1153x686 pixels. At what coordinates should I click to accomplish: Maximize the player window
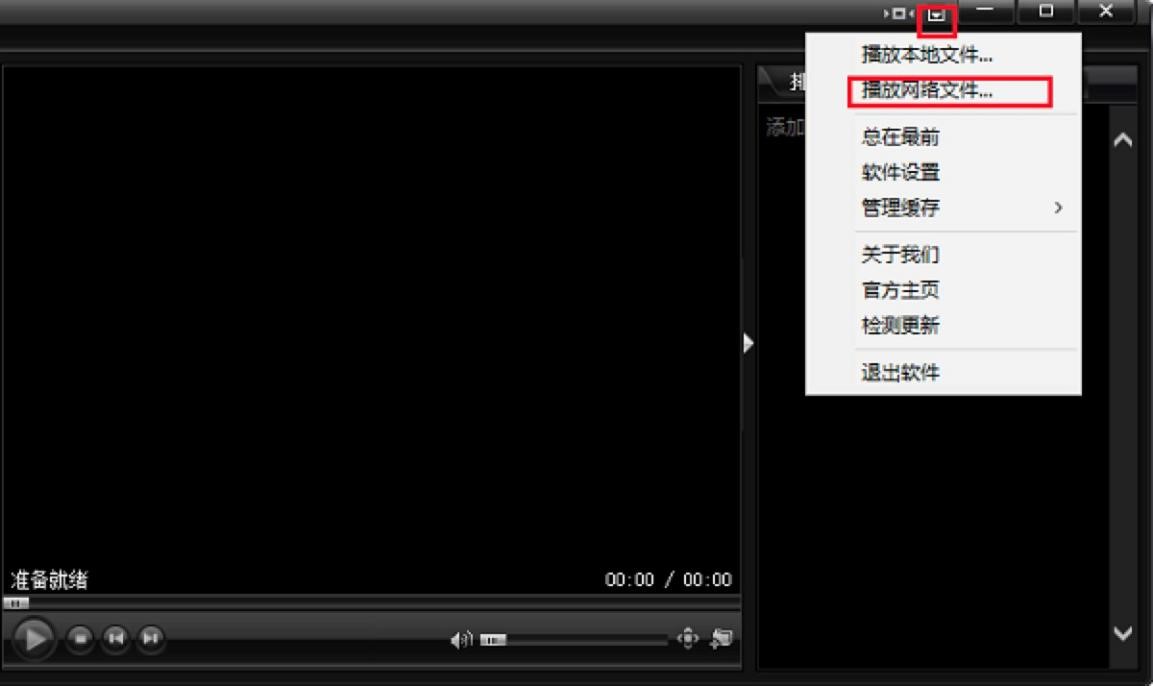(x=1046, y=12)
